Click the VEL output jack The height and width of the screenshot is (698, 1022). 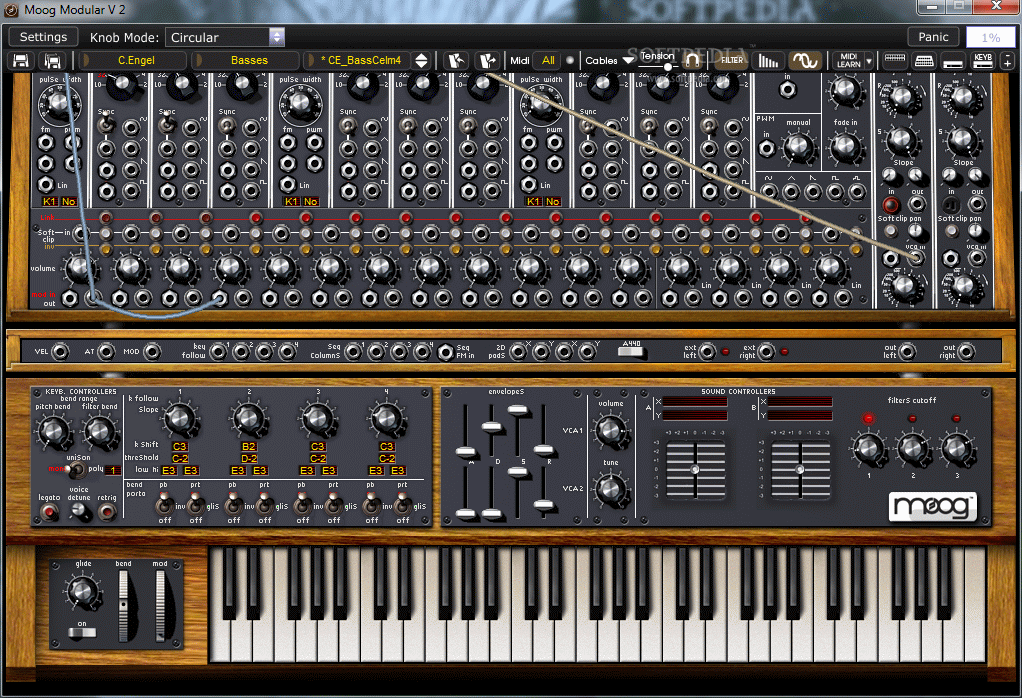click(x=60, y=351)
